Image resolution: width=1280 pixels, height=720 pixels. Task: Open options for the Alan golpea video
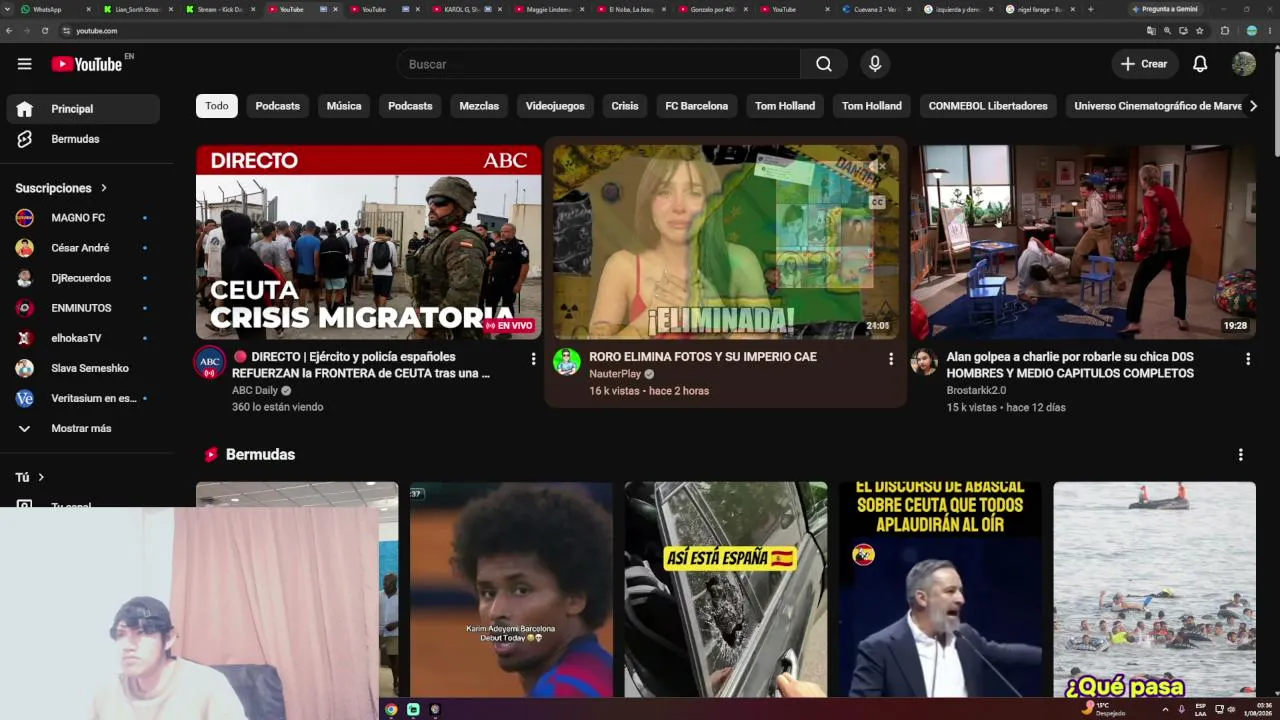tap(1248, 359)
